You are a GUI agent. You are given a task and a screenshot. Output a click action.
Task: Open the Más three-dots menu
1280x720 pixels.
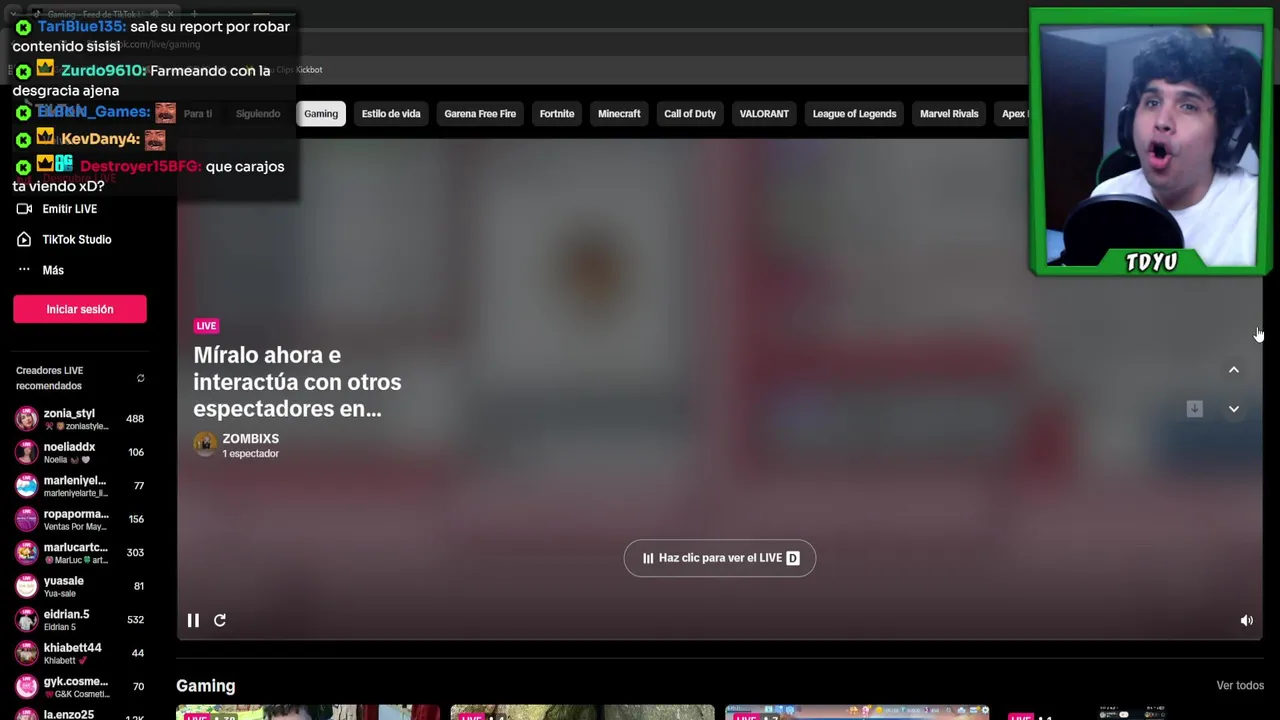coord(24,270)
